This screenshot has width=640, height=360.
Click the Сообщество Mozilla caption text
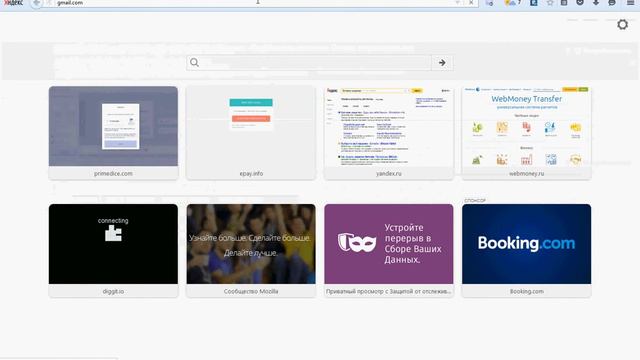pyautogui.click(x=251, y=291)
